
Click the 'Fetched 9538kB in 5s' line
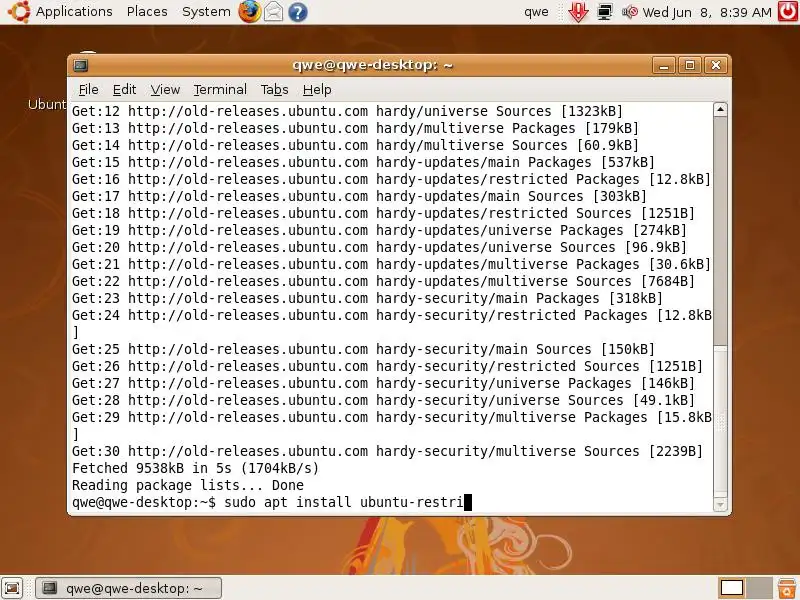(x=195, y=468)
